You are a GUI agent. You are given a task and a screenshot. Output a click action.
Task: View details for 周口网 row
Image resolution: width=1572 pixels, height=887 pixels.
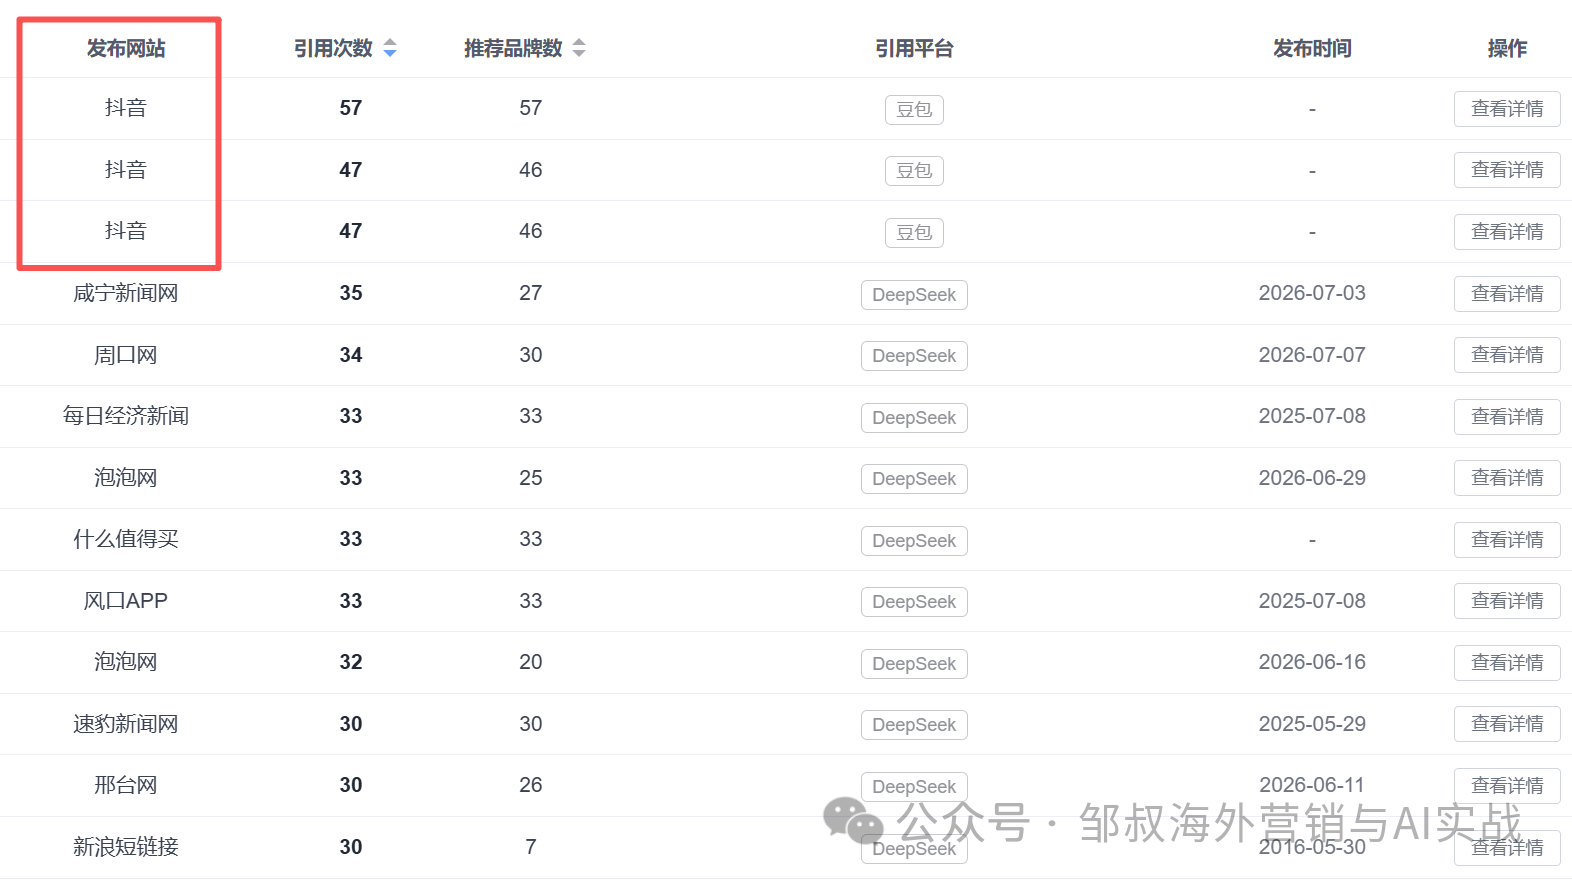click(x=1507, y=355)
